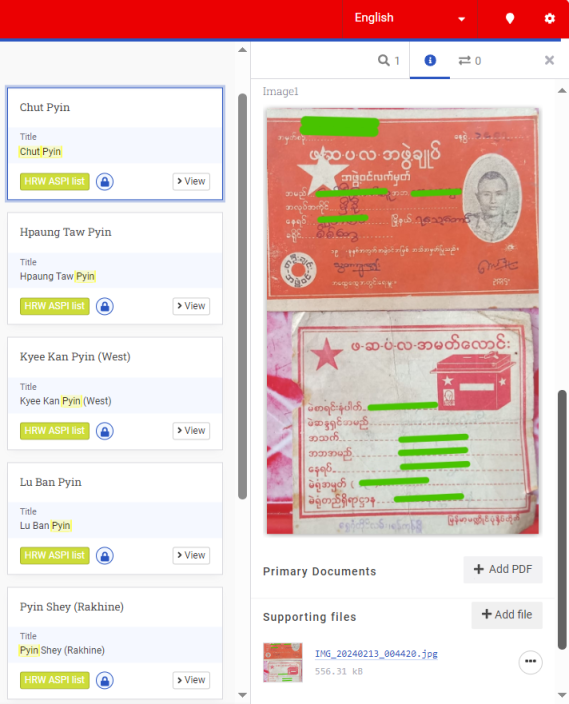Open the map location pin icon

(510, 18)
